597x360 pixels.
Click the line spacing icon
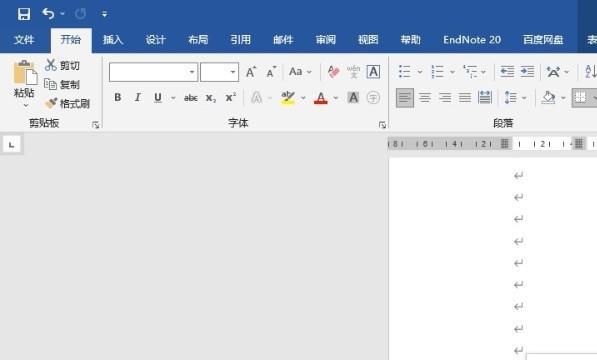coord(510,98)
